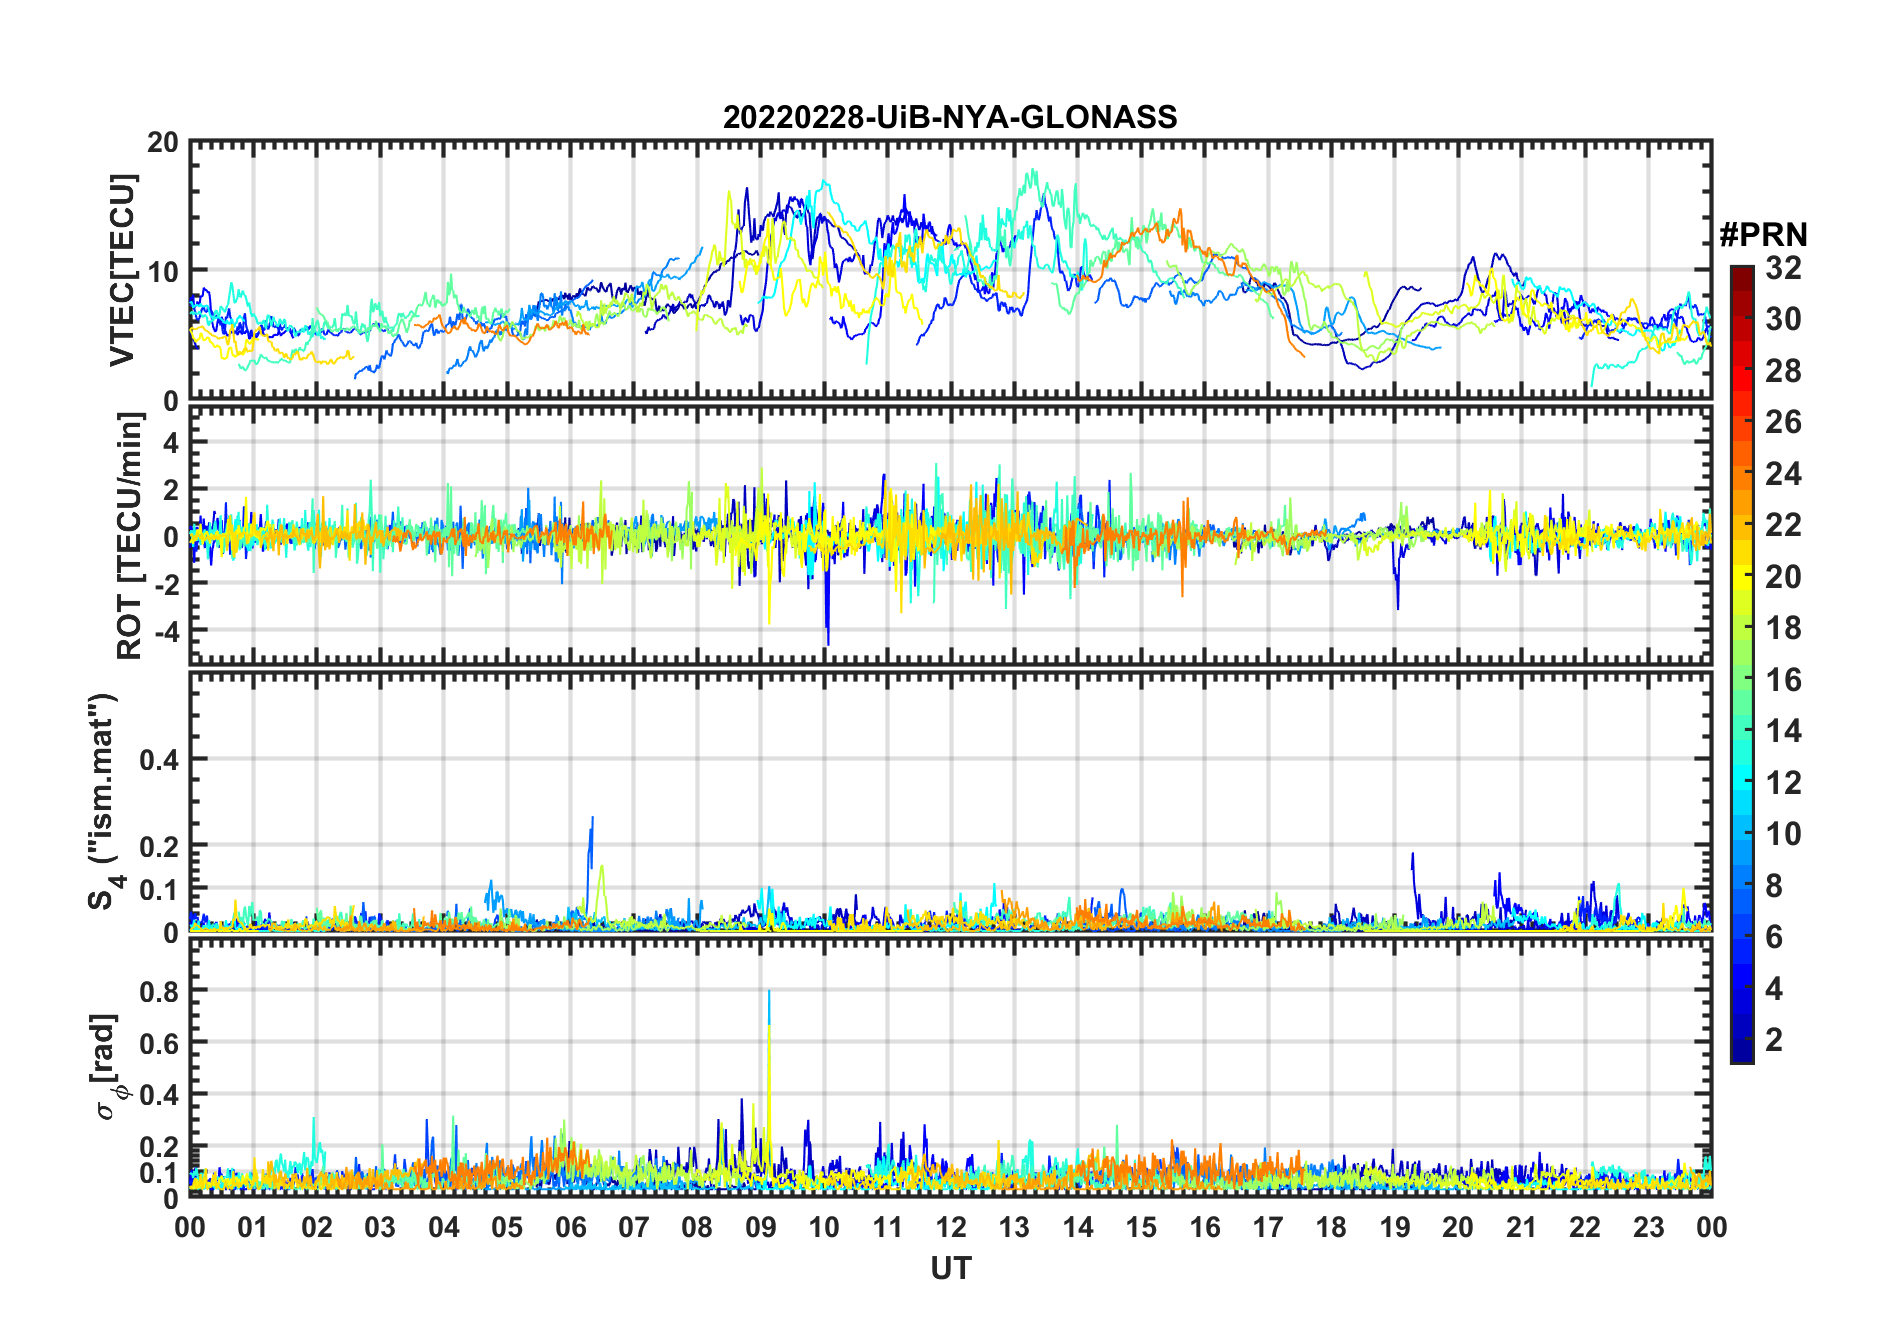Screen dimensions: 1902x1330
Task: Select colorbar tick label 6
Action: [1774, 937]
